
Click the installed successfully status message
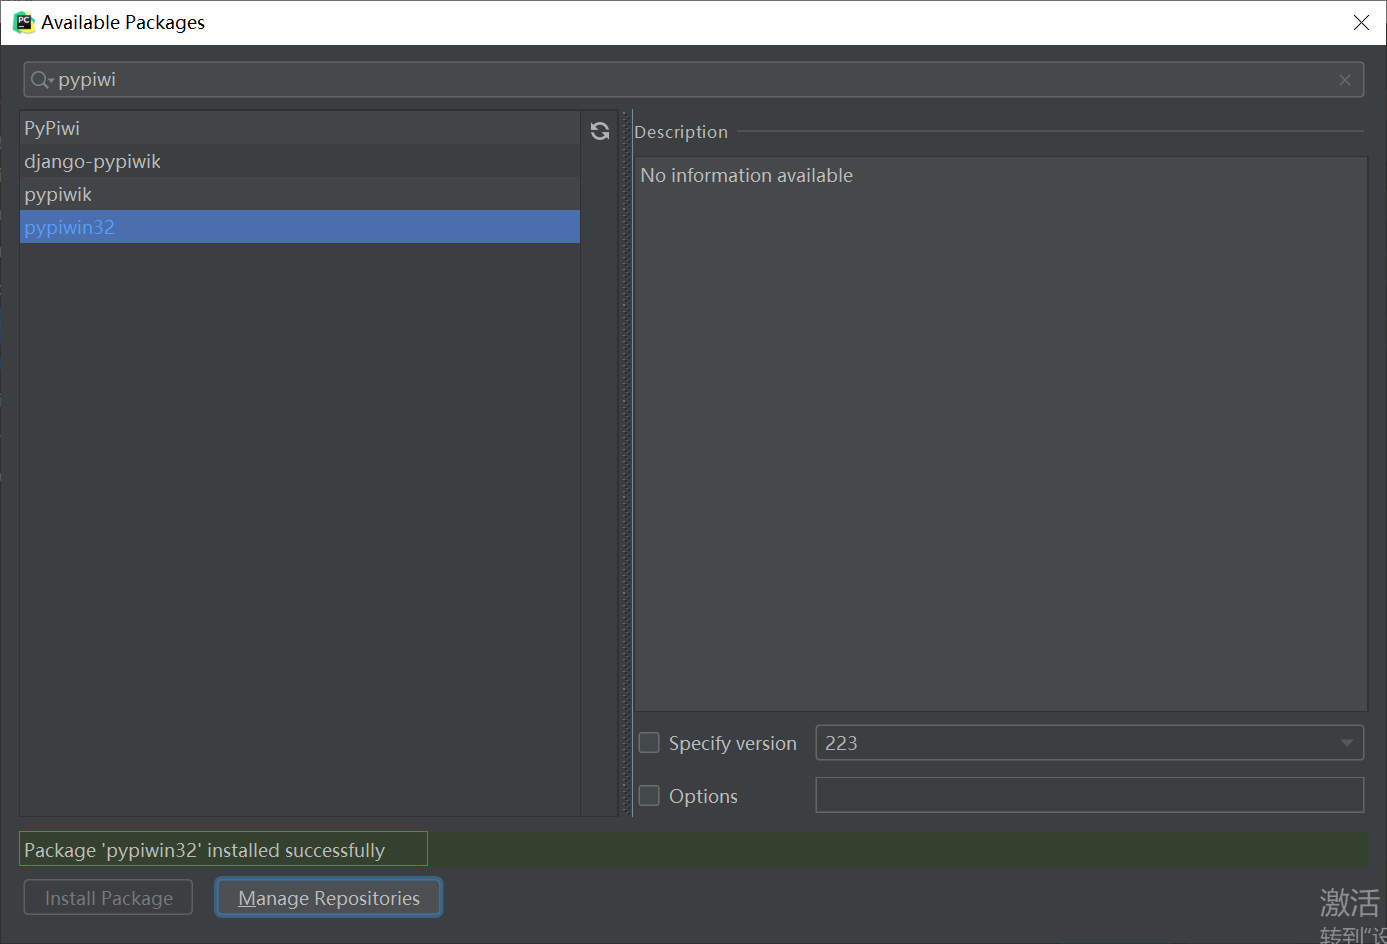coord(223,849)
